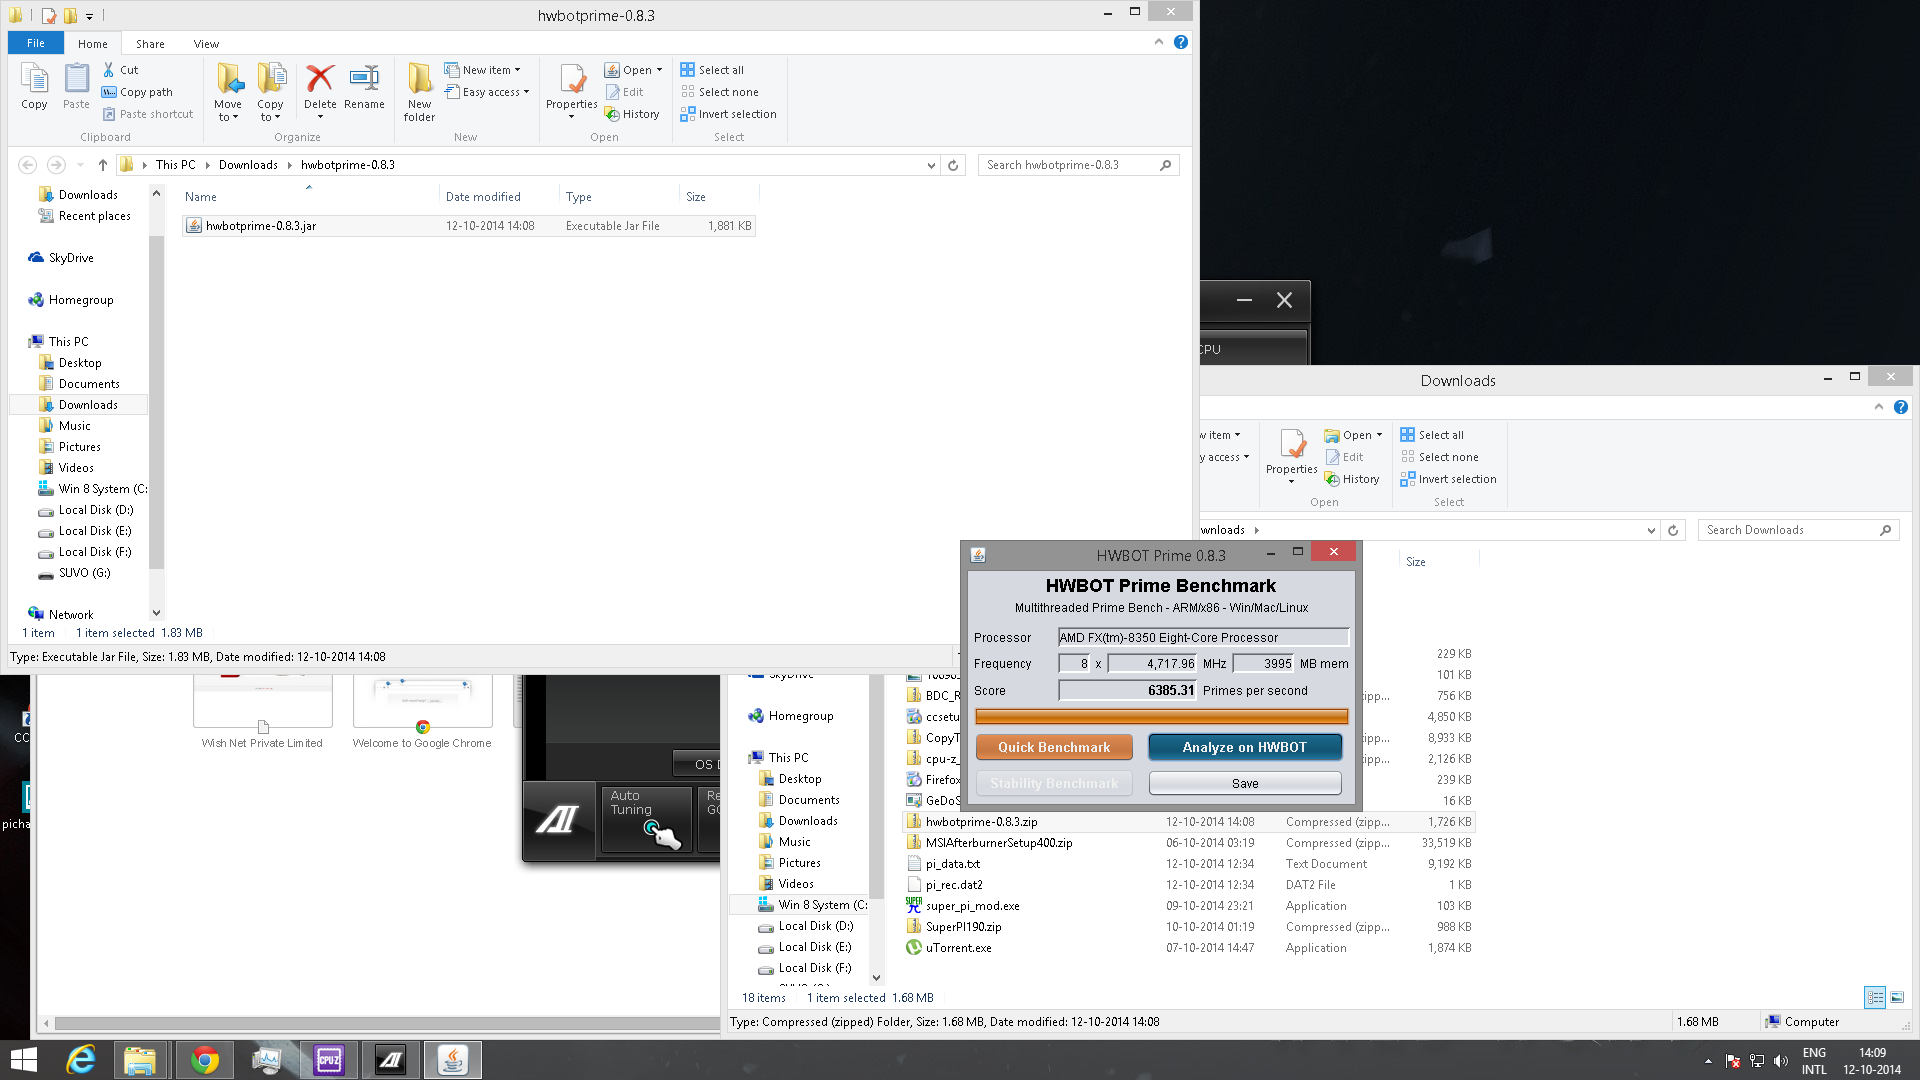Select hwbotprime-0.8.3.zip in Downloads
The width and height of the screenshot is (1920, 1080).
[x=1188, y=822]
